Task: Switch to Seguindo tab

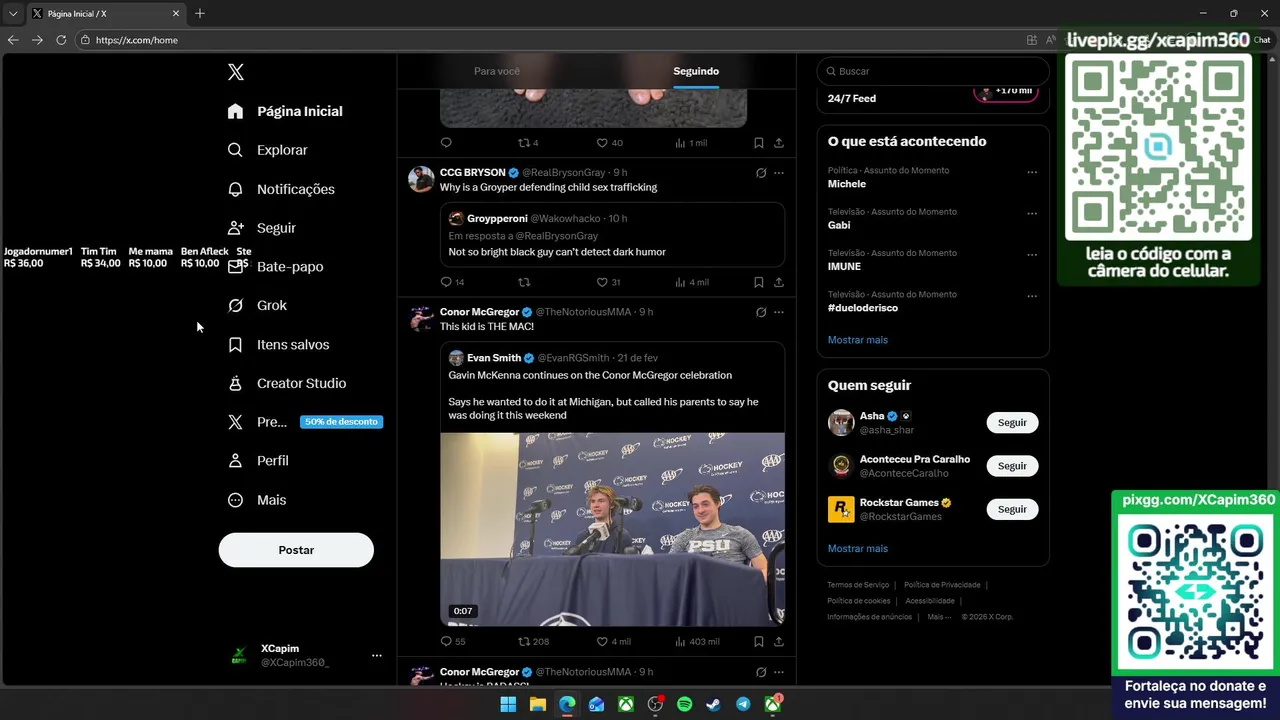Action: point(696,71)
